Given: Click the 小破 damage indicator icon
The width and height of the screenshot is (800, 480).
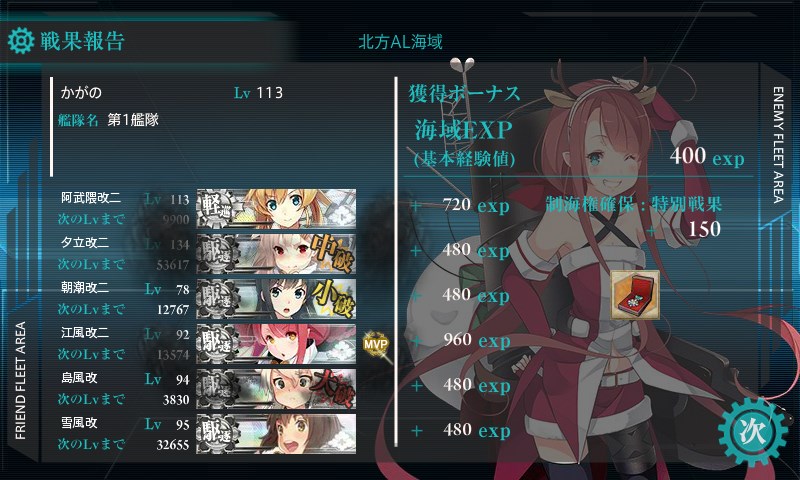Looking at the screenshot, I should tap(333, 298).
